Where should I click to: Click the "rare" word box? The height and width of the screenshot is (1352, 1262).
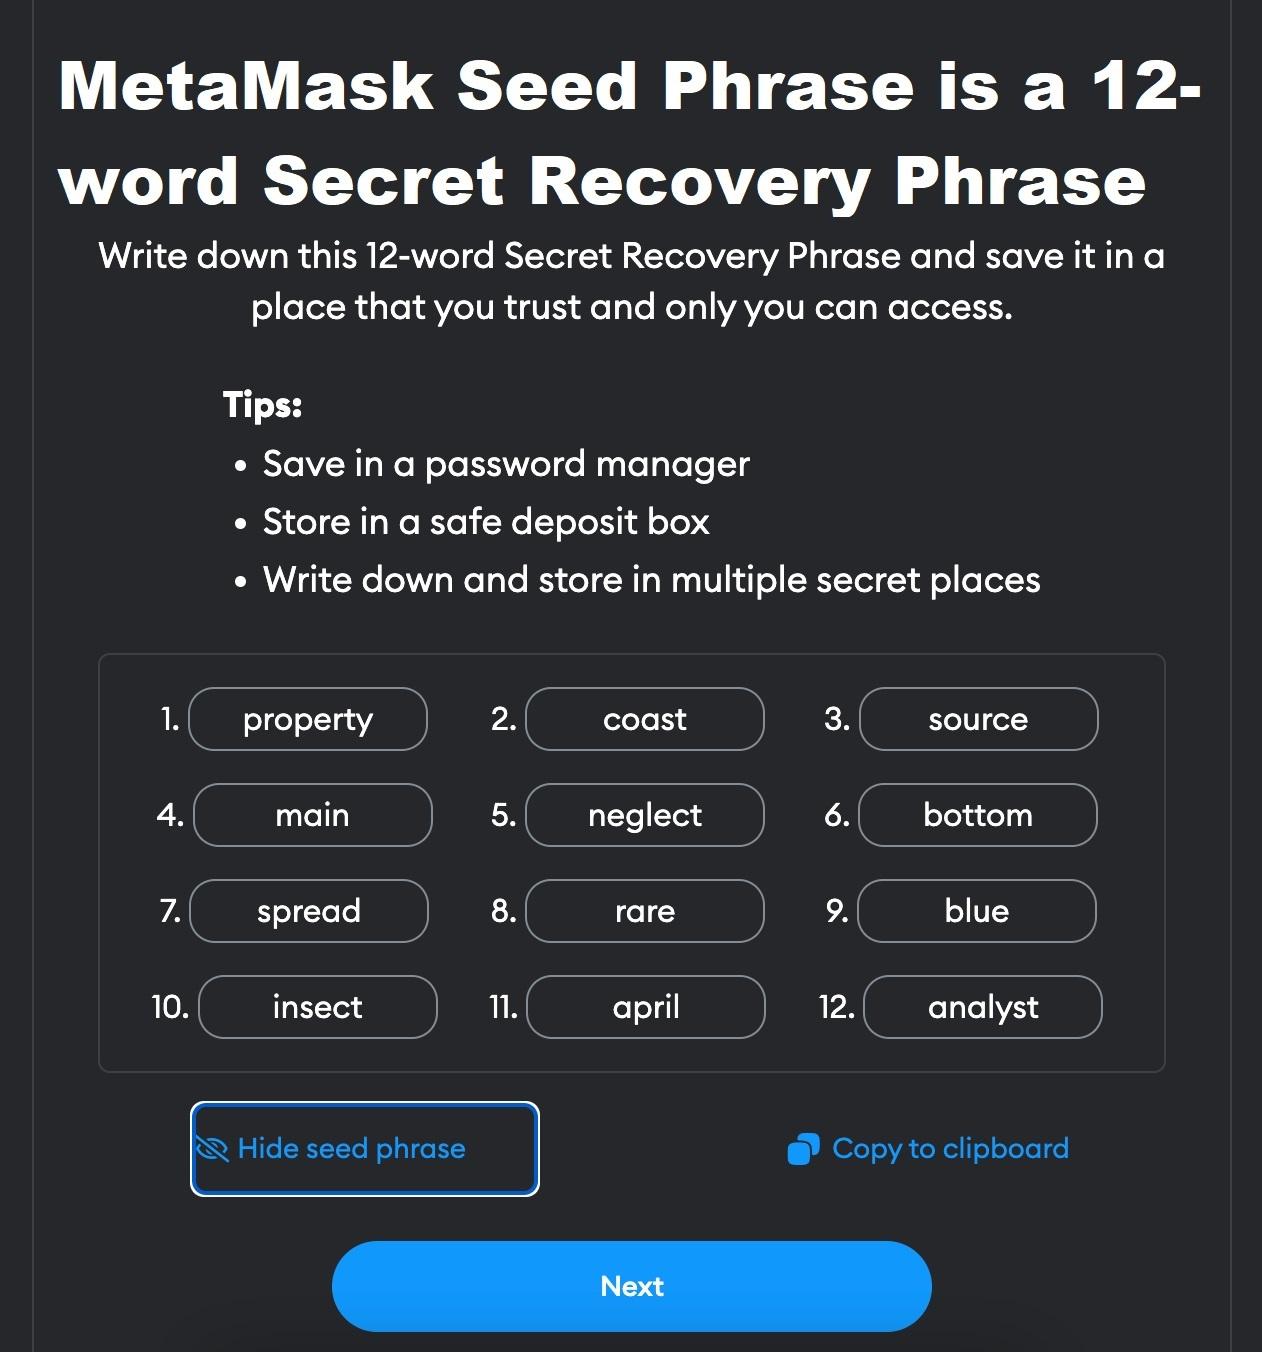coord(645,911)
